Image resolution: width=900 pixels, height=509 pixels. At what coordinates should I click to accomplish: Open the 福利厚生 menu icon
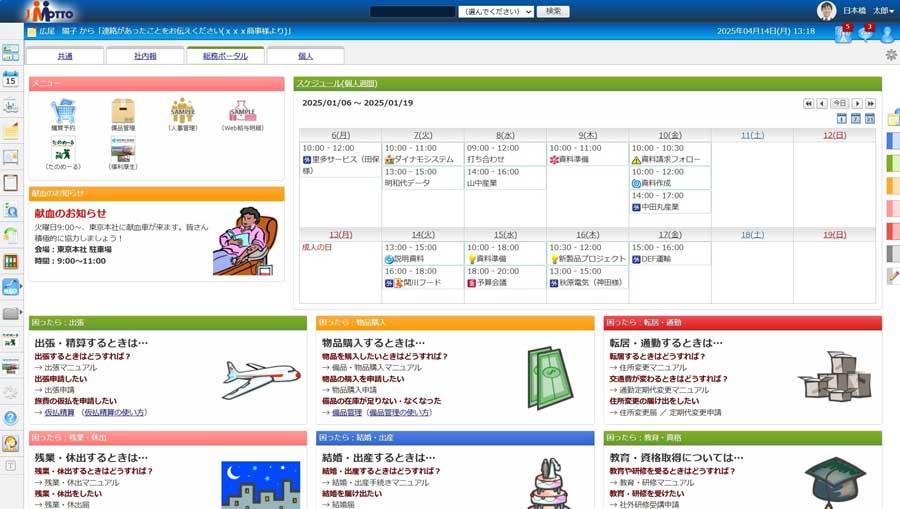click(122, 152)
